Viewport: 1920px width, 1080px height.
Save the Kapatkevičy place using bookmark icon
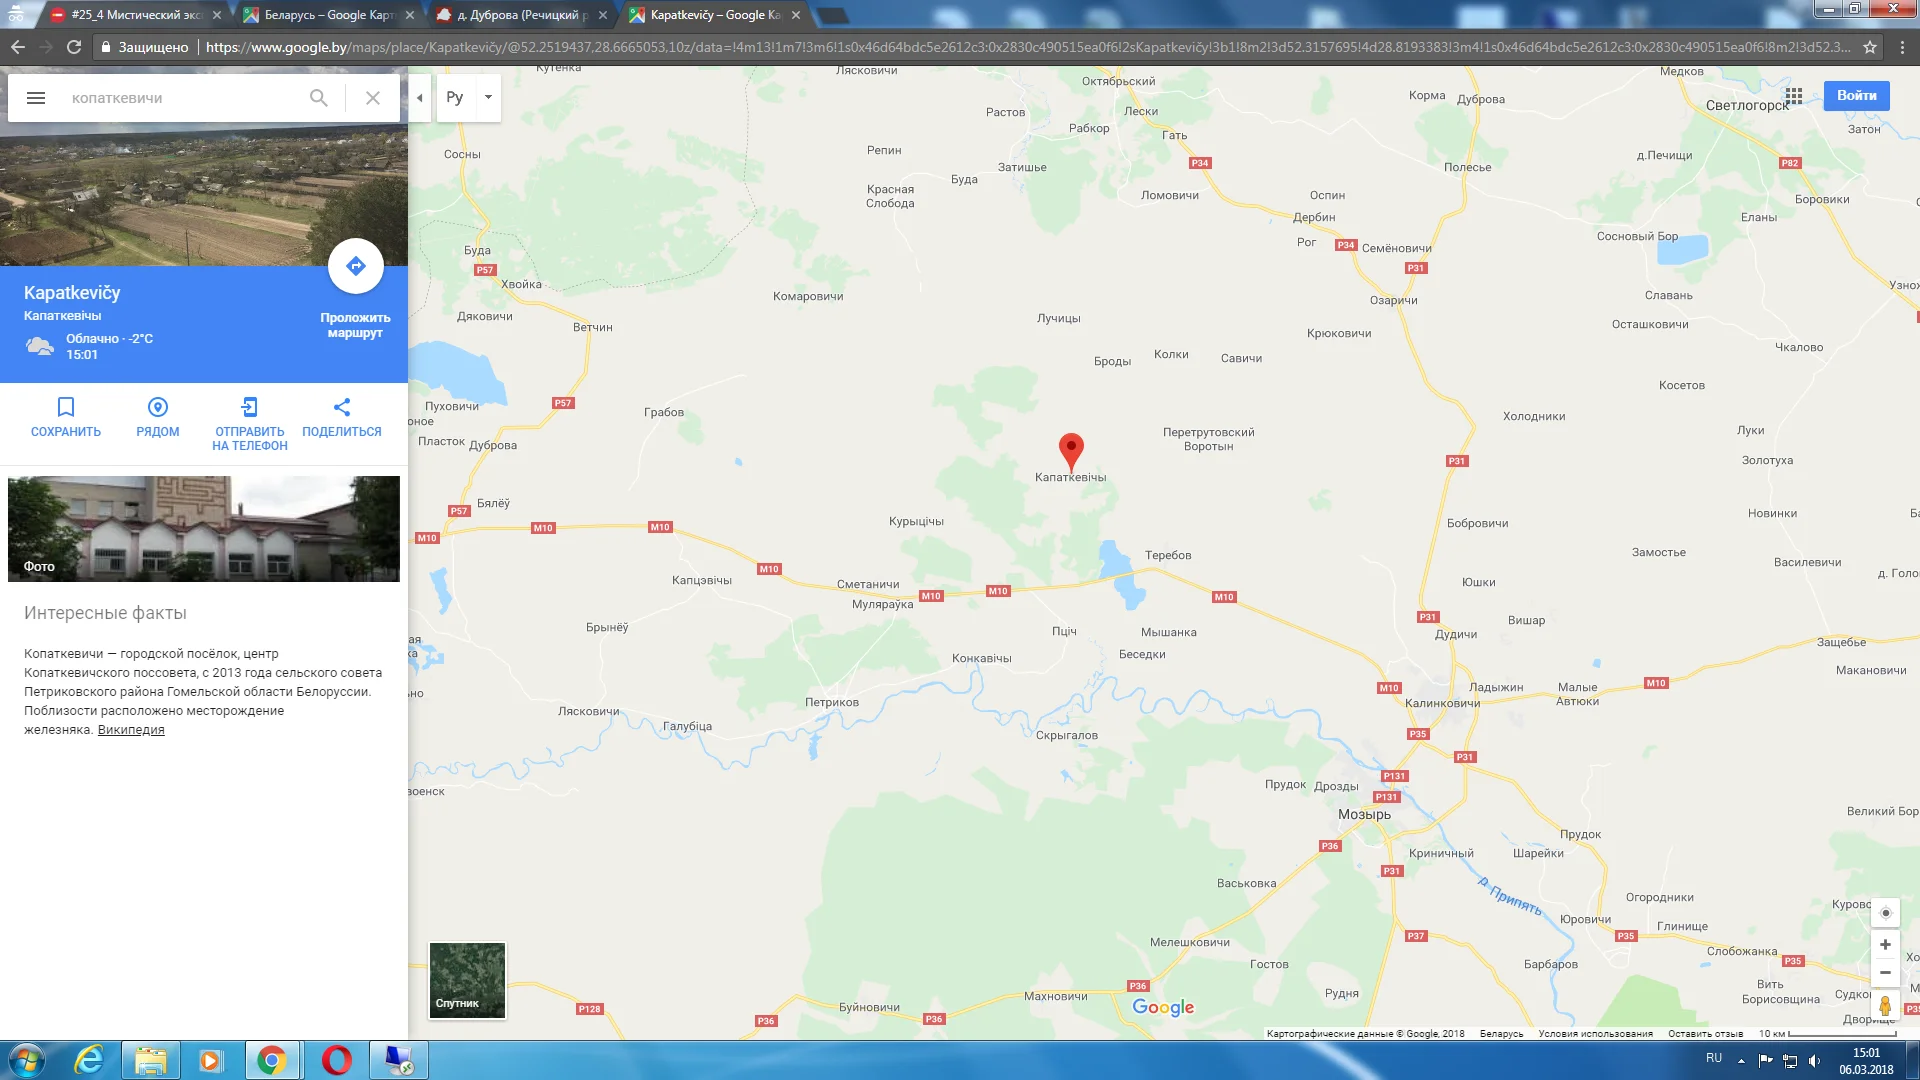coord(66,407)
